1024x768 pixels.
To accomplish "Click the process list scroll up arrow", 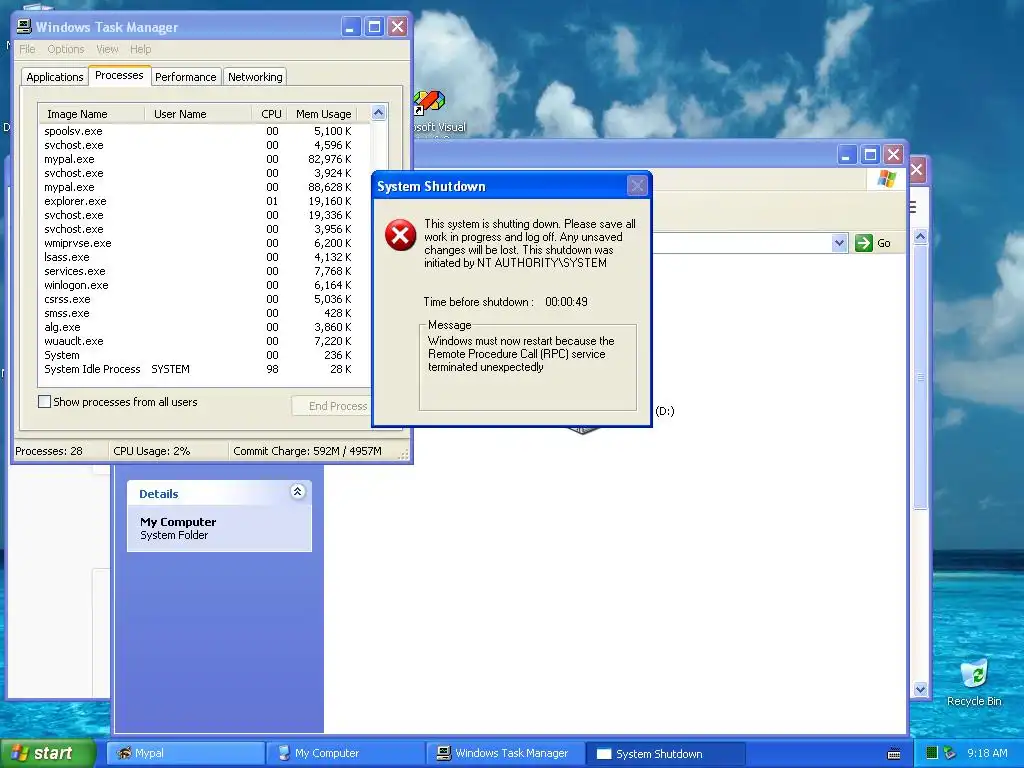I will pyautogui.click(x=379, y=113).
